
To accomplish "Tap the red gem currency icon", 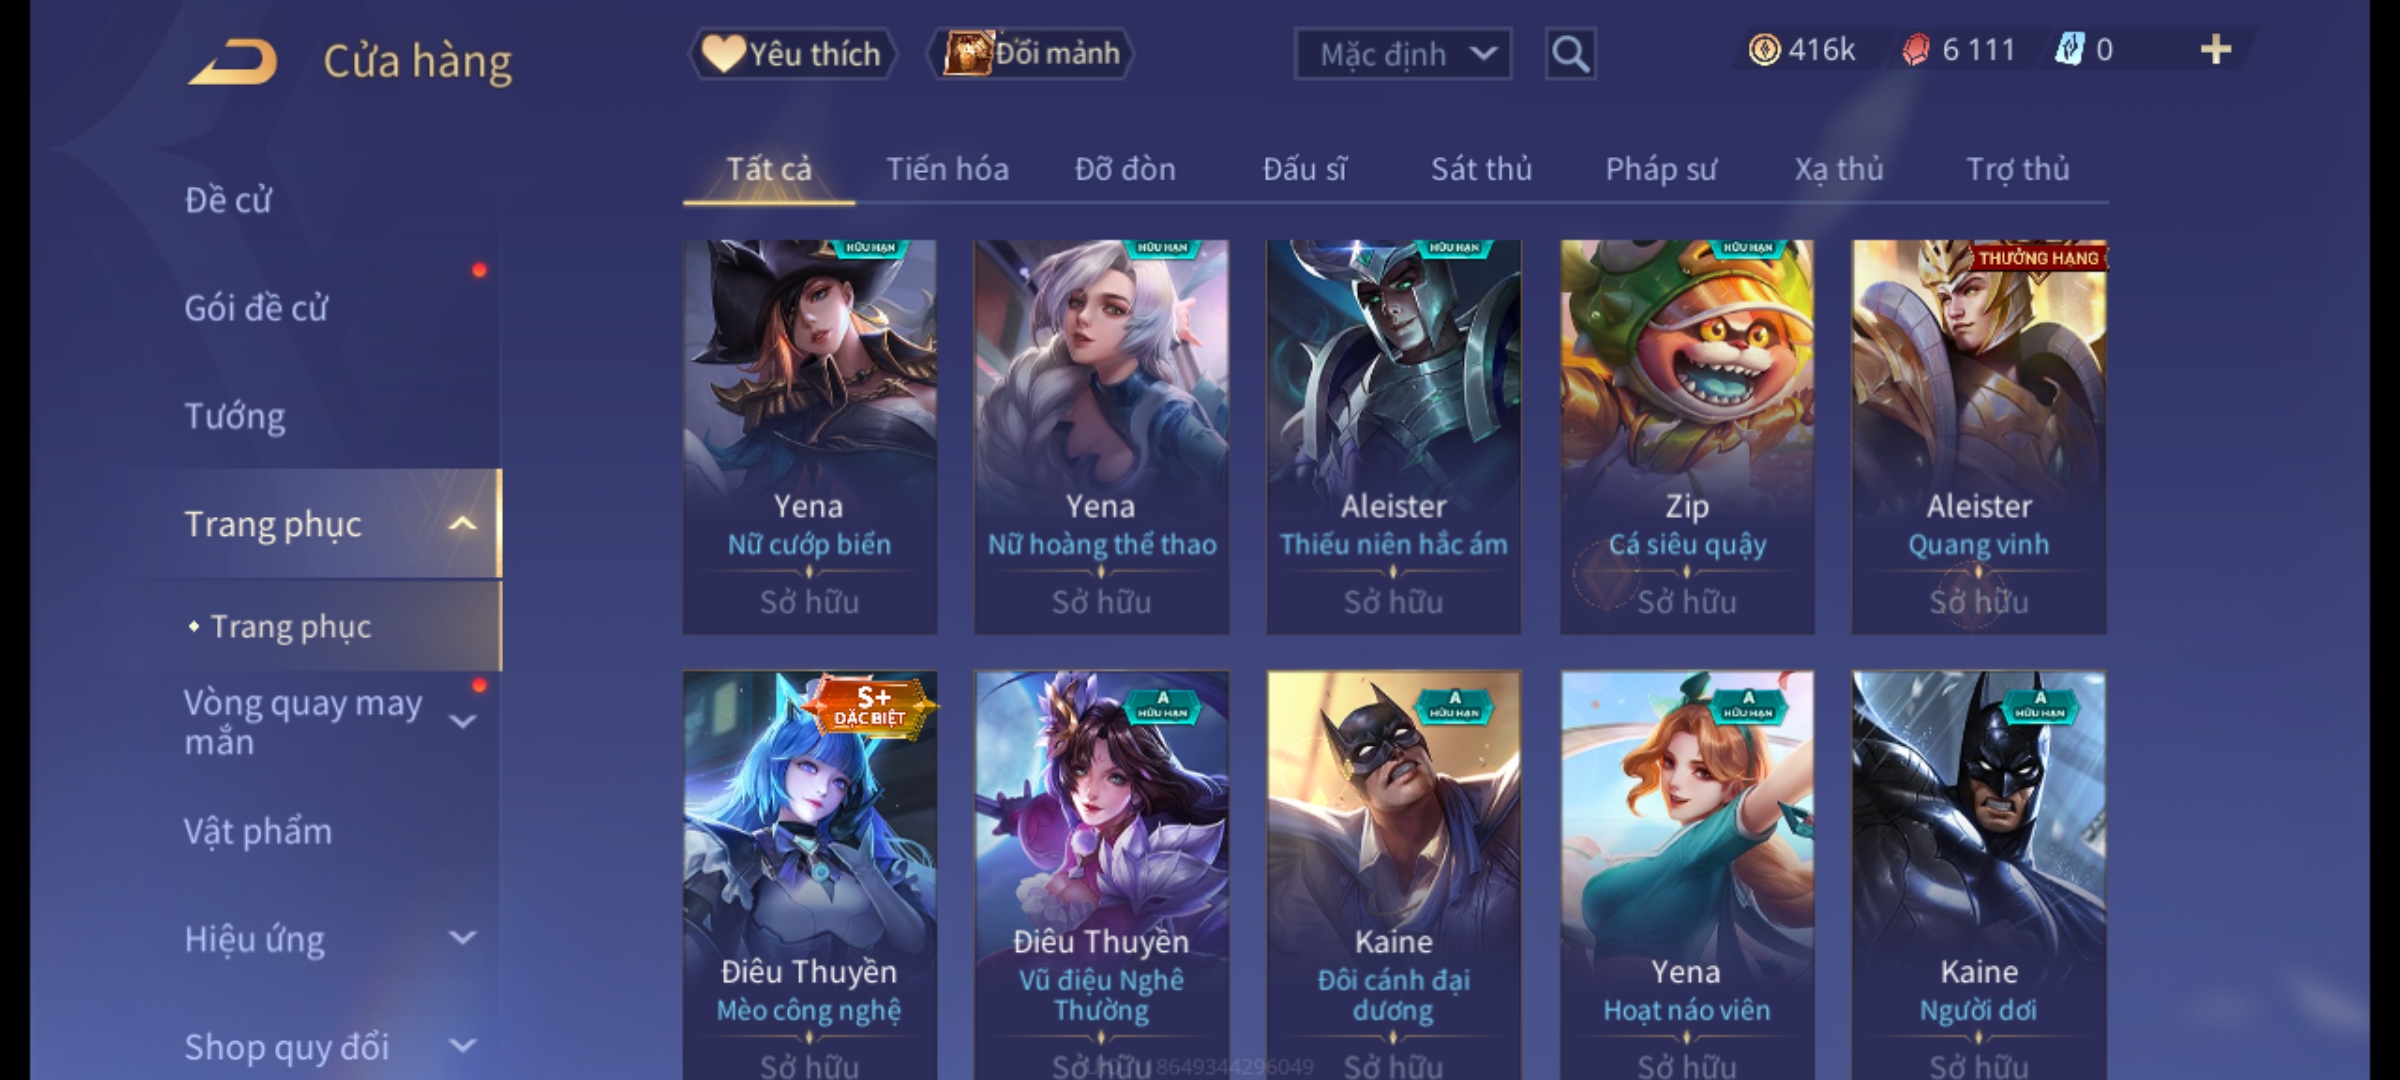I will click(x=1915, y=50).
